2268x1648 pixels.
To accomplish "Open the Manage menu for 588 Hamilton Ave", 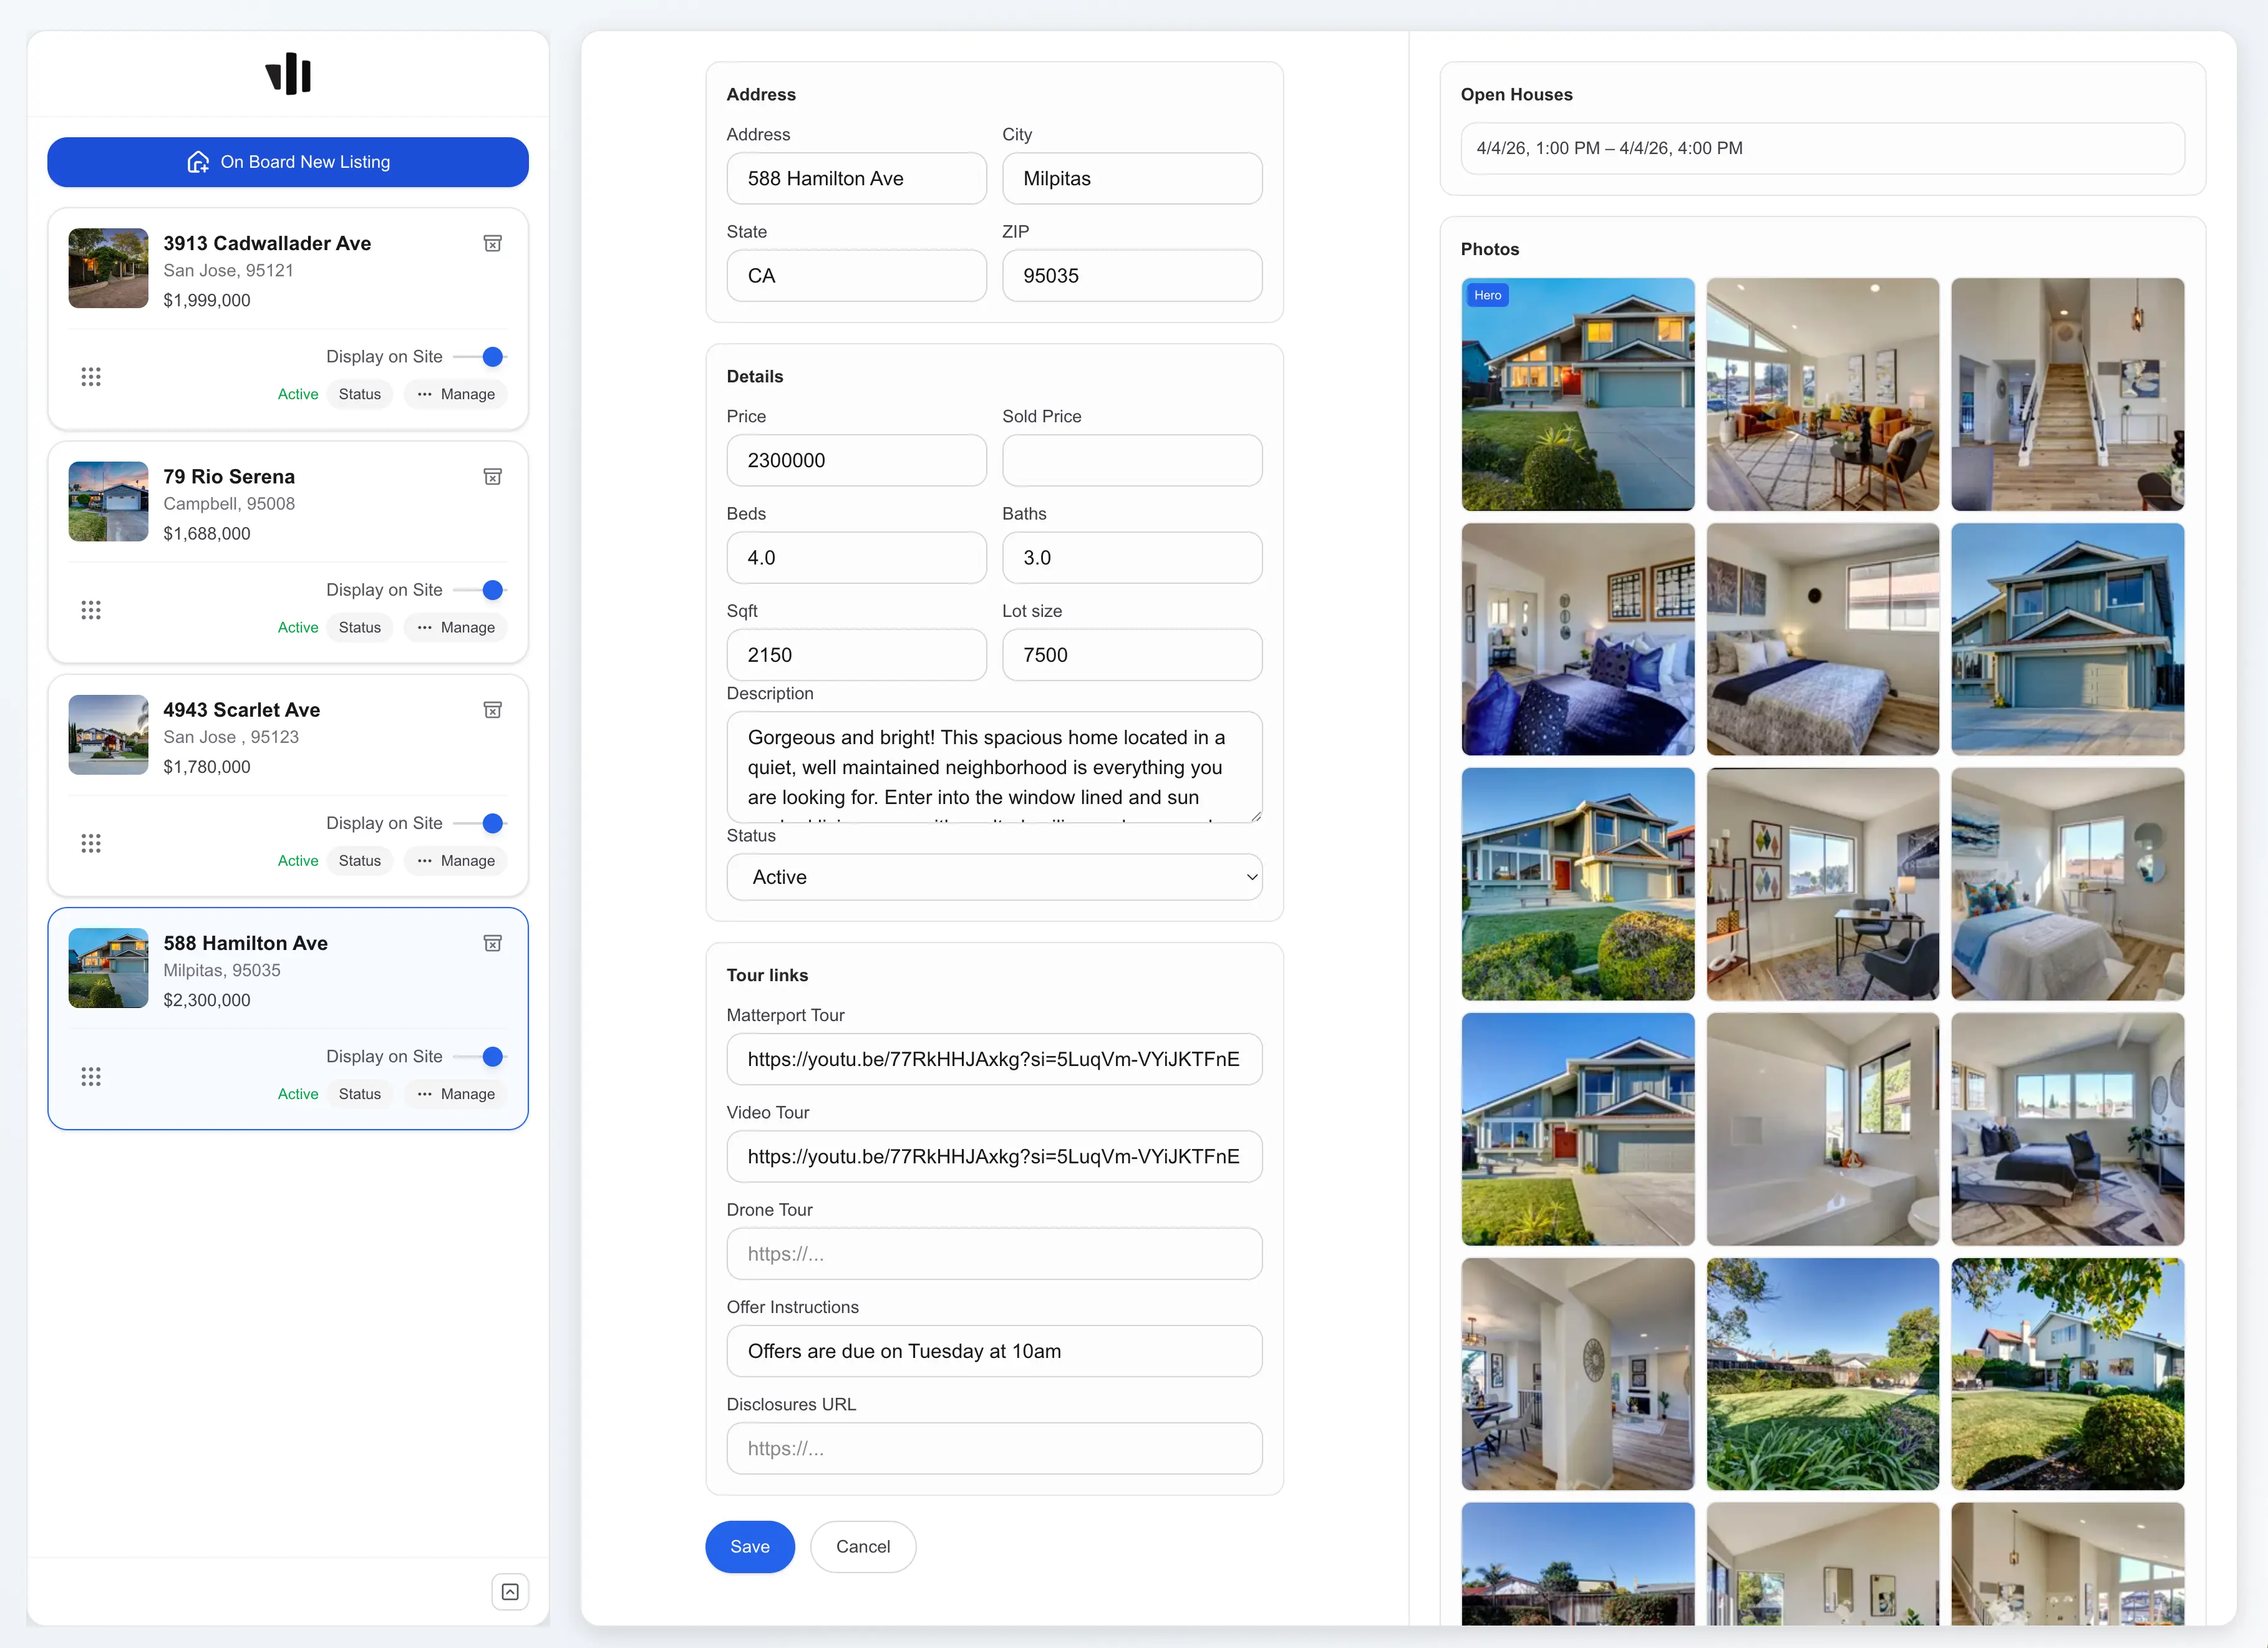I will 455,1094.
